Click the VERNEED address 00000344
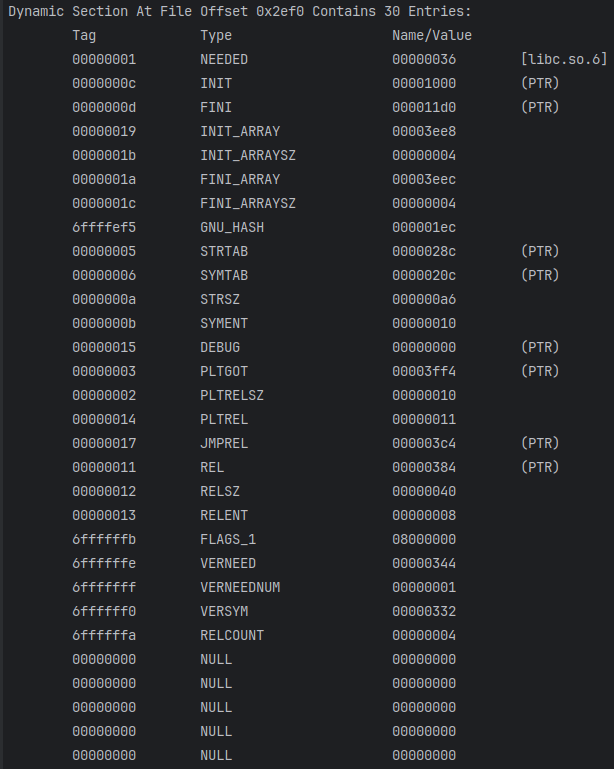614x769 pixels. click(424, 563)
